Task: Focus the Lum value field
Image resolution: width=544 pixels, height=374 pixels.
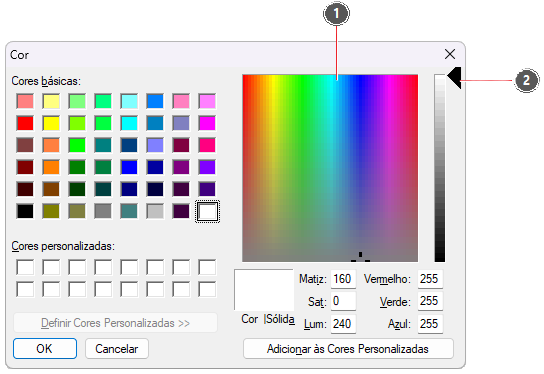Action: click(343, 324)
